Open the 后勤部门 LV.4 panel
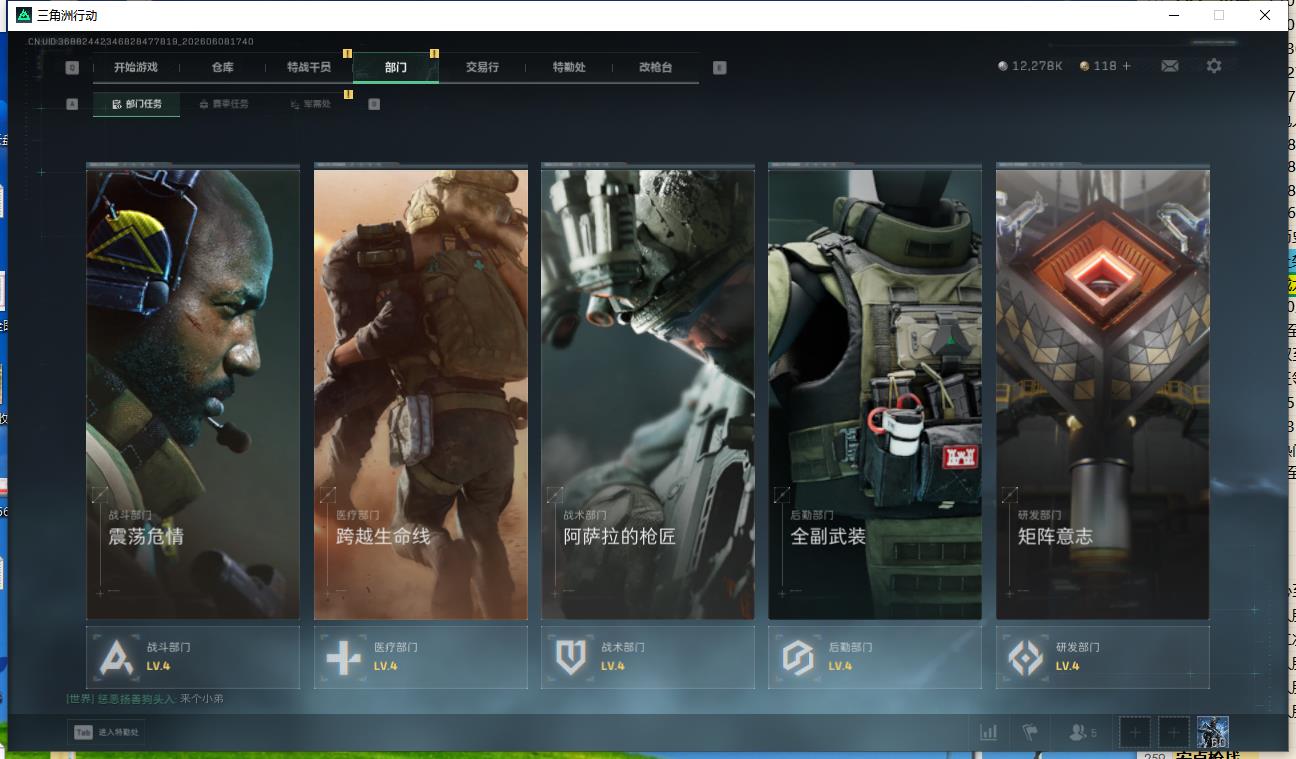 875,657
